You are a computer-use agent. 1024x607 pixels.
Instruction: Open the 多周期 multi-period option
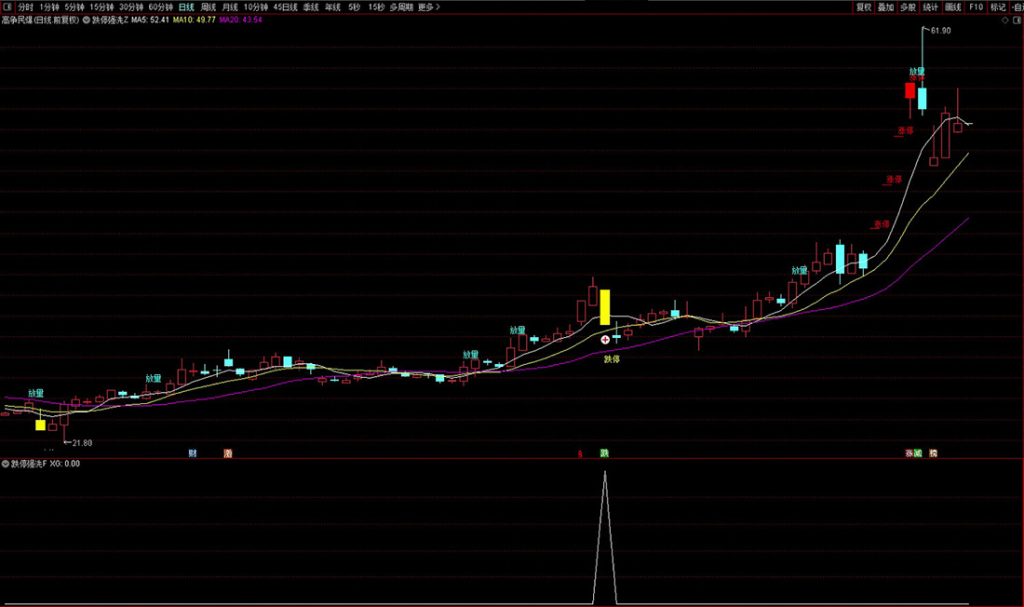tap(400, 6)
